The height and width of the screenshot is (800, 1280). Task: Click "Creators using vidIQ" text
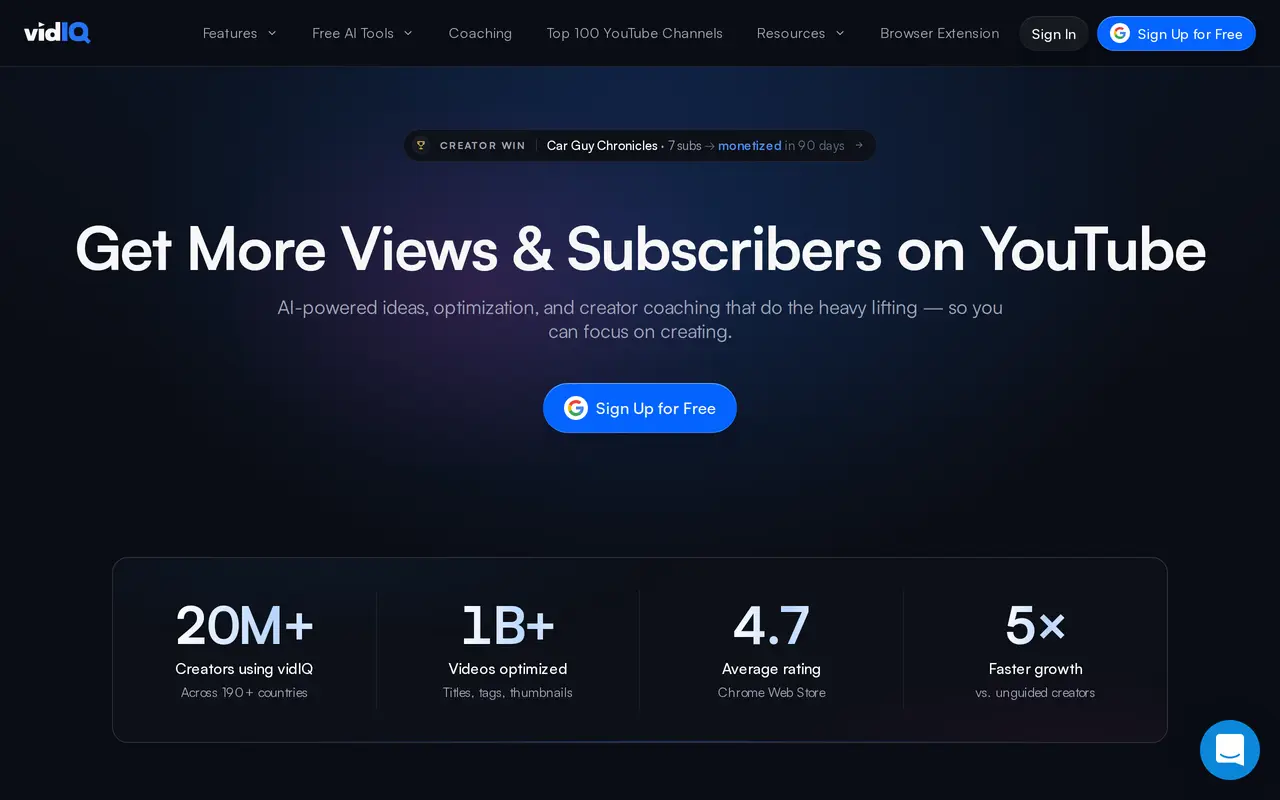click(x=244, y=669)
